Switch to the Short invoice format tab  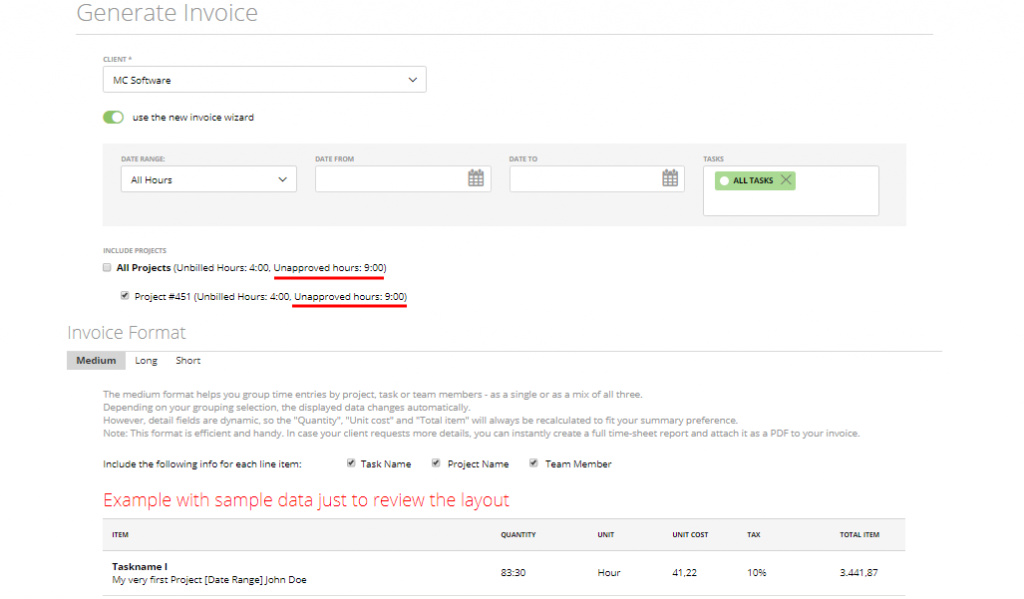click(x=188, y=360)
